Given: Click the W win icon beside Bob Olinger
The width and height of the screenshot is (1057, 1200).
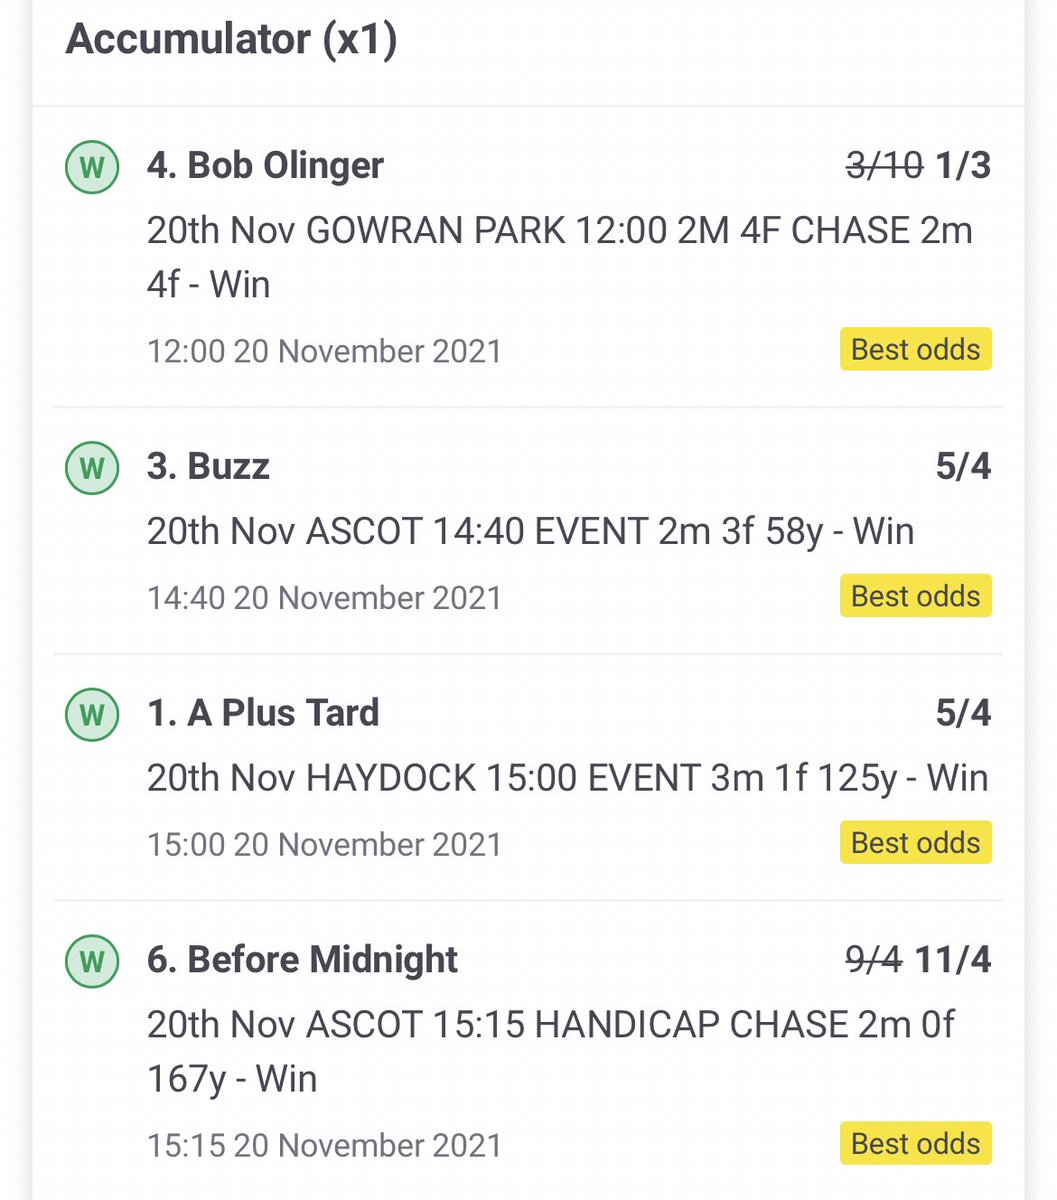Looking at the screenshot, I should pos(91,166).
